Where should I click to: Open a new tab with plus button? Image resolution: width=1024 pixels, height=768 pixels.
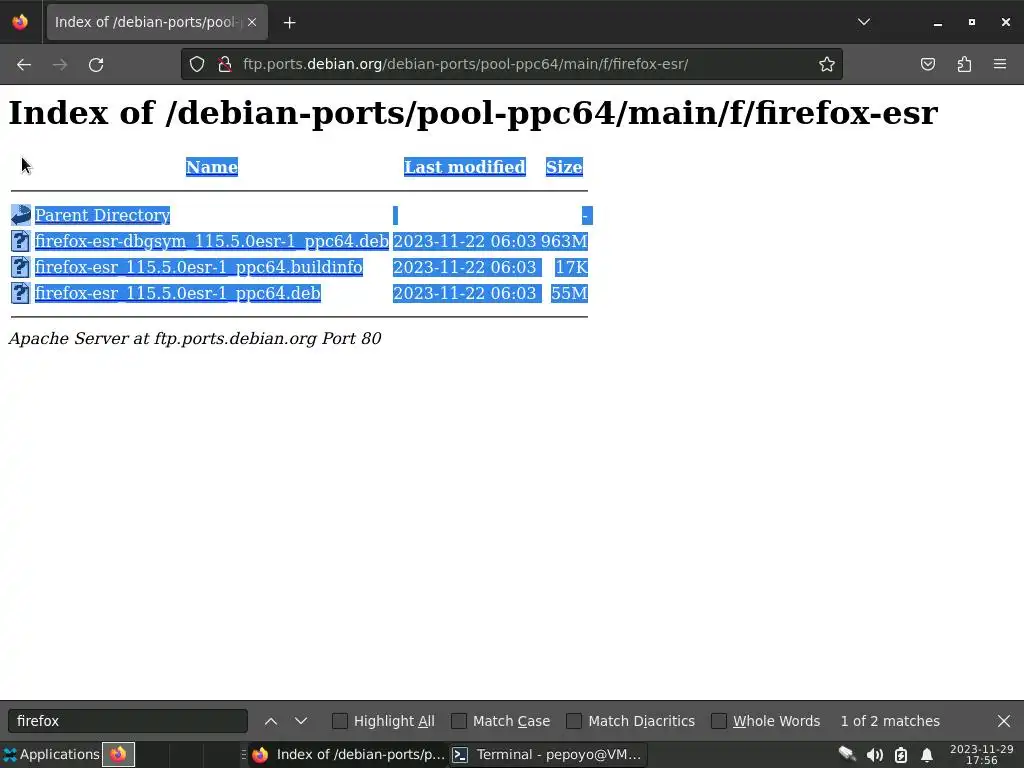click(289, 23)
